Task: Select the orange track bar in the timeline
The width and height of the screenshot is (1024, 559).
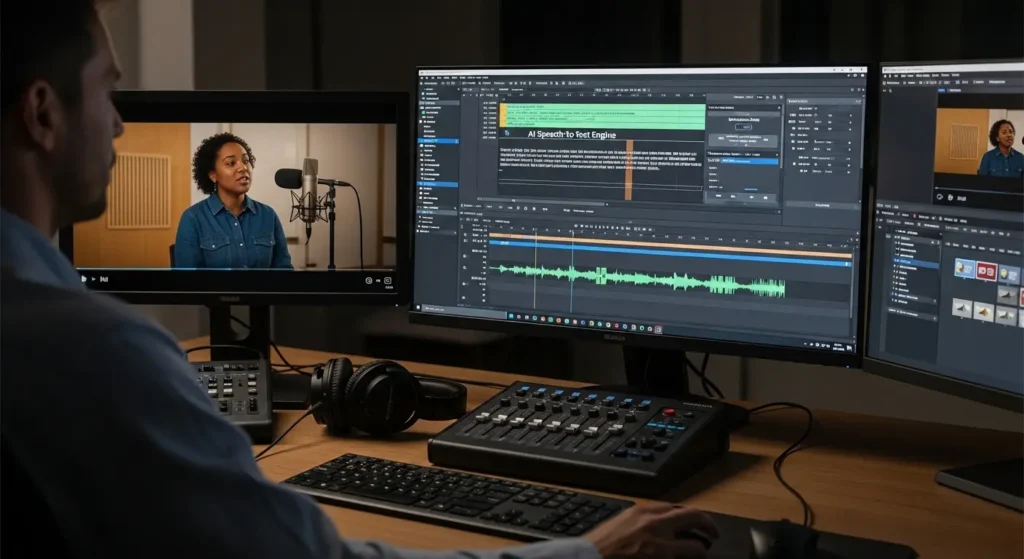Action: pyautogui.click(x=670, y=244)
